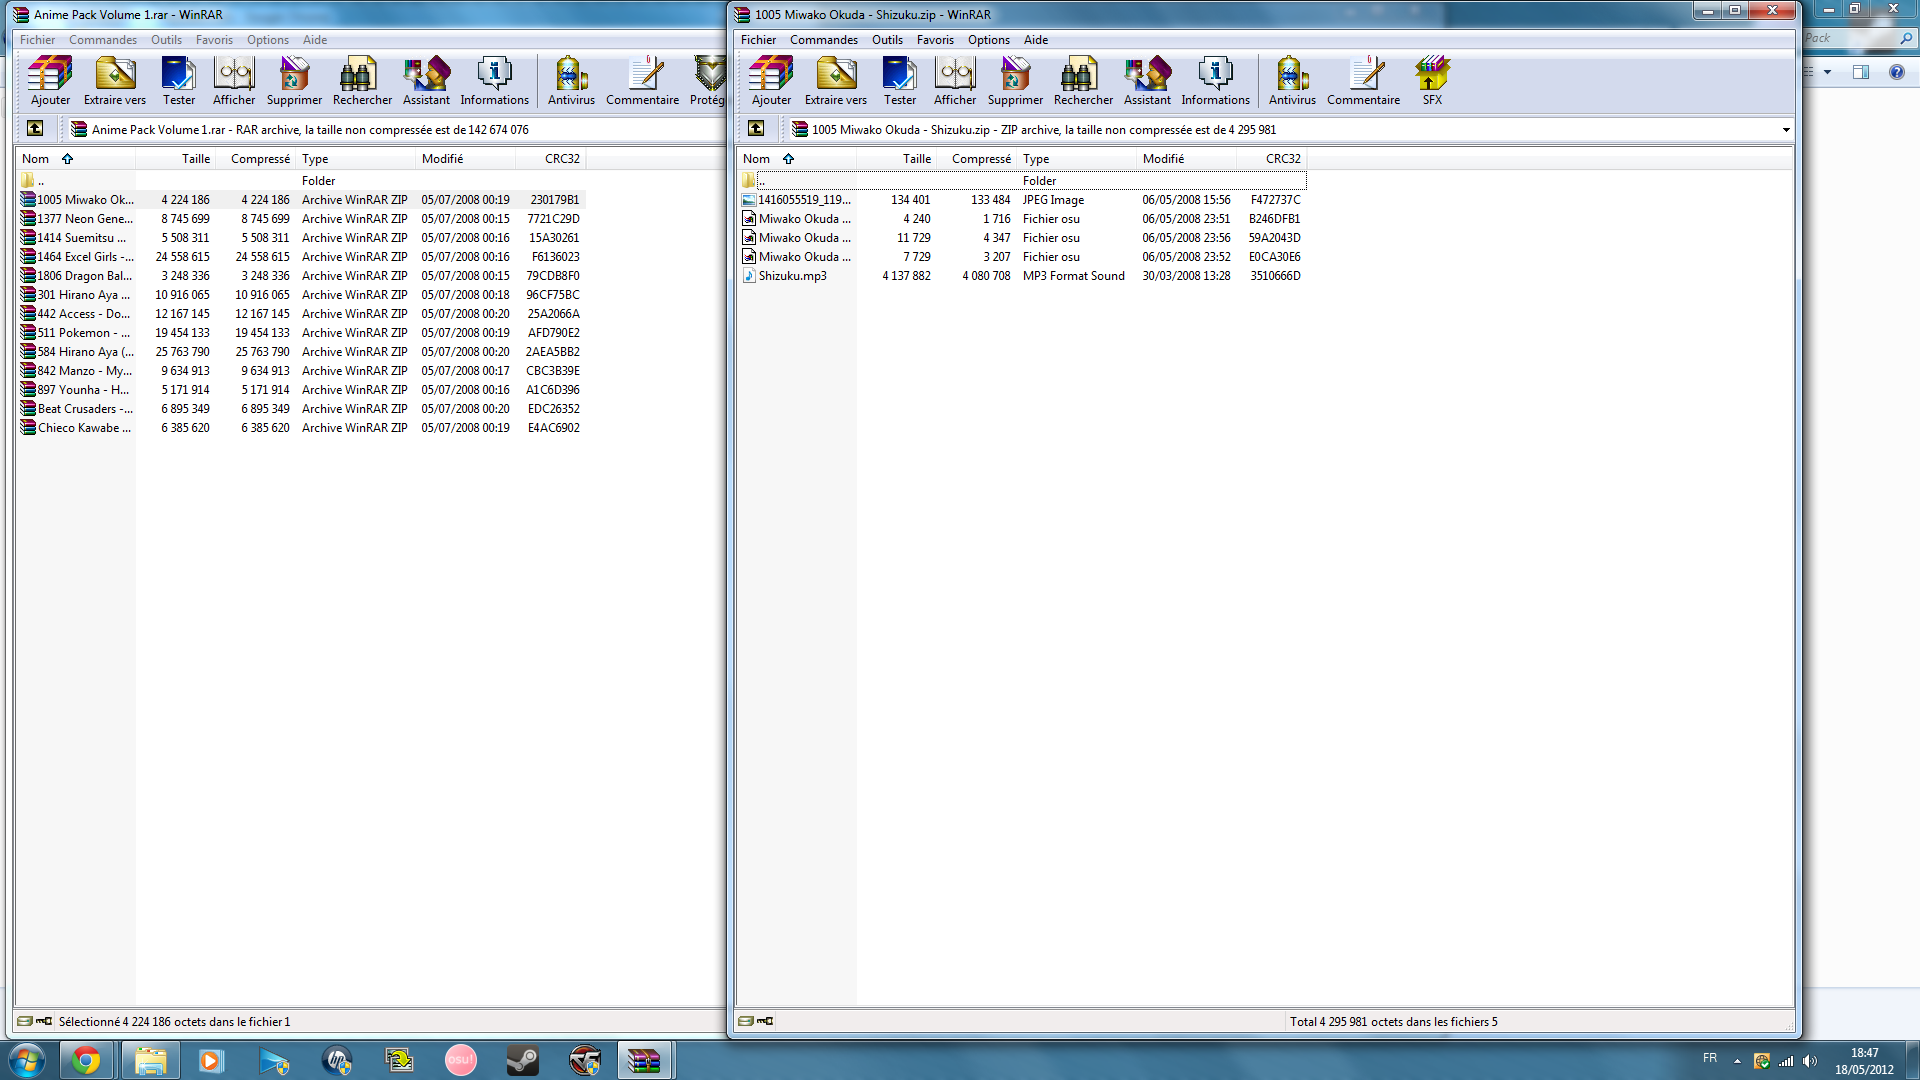Click Antivirus icon in Anime Pack window
The image size is (1920, 1080).
point(571,80)
